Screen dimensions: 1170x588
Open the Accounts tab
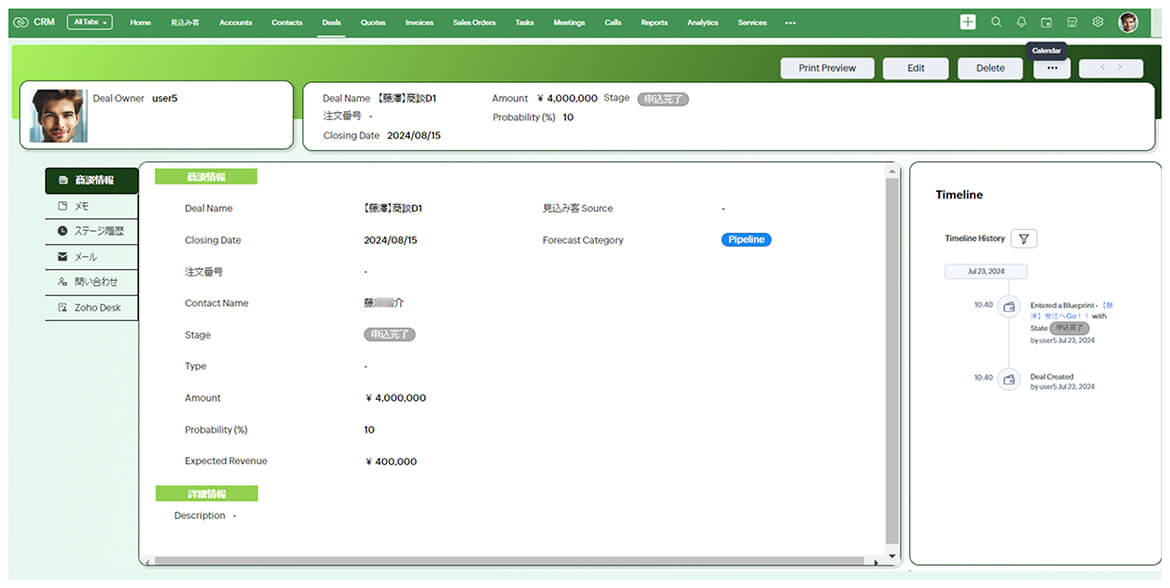pyautogui.click(x=236, y=22)
